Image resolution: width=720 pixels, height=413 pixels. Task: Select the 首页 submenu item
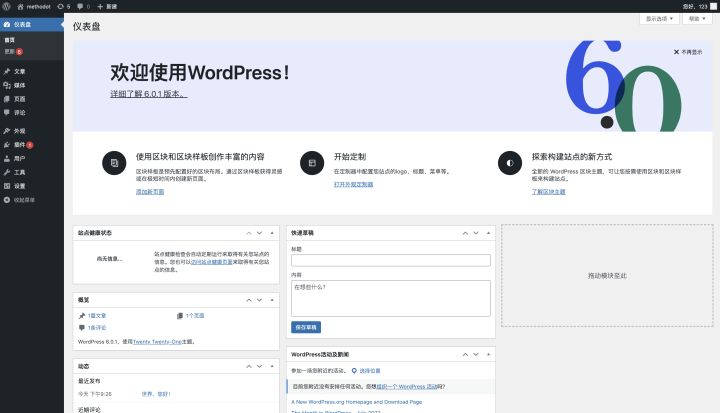pos(10,40)
